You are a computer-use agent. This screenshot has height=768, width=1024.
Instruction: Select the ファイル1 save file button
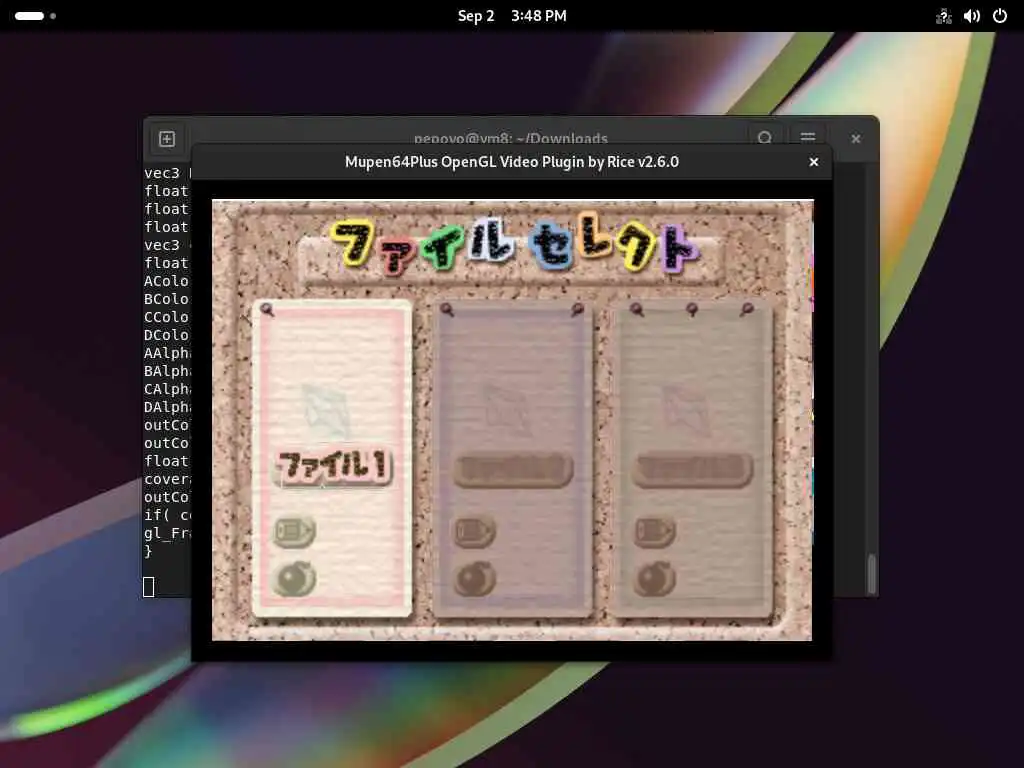click(x=333, y=467)
